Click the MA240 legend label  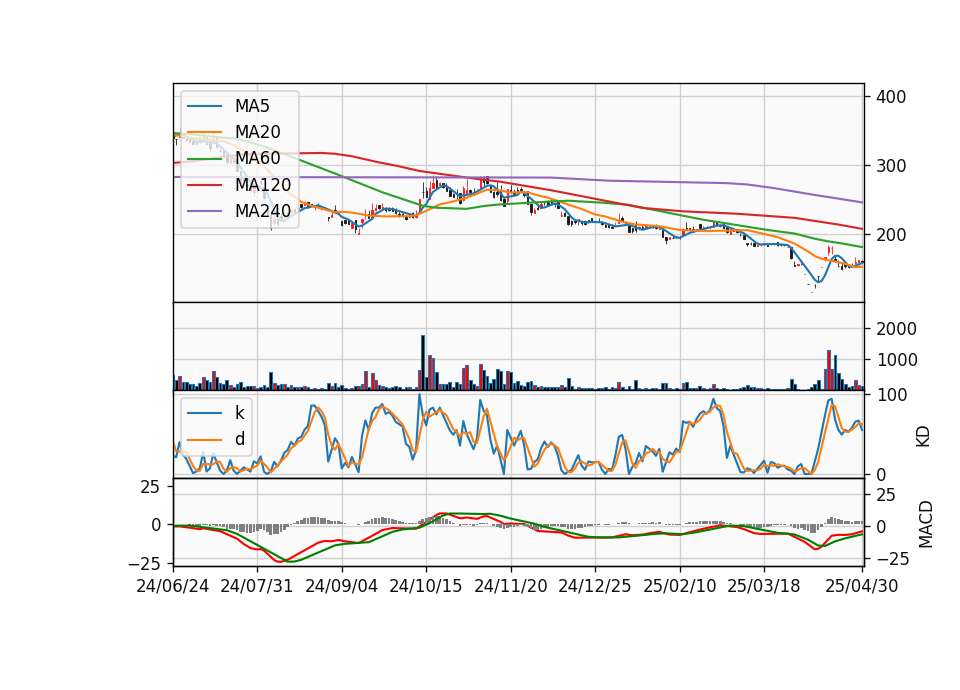point(263,211)
